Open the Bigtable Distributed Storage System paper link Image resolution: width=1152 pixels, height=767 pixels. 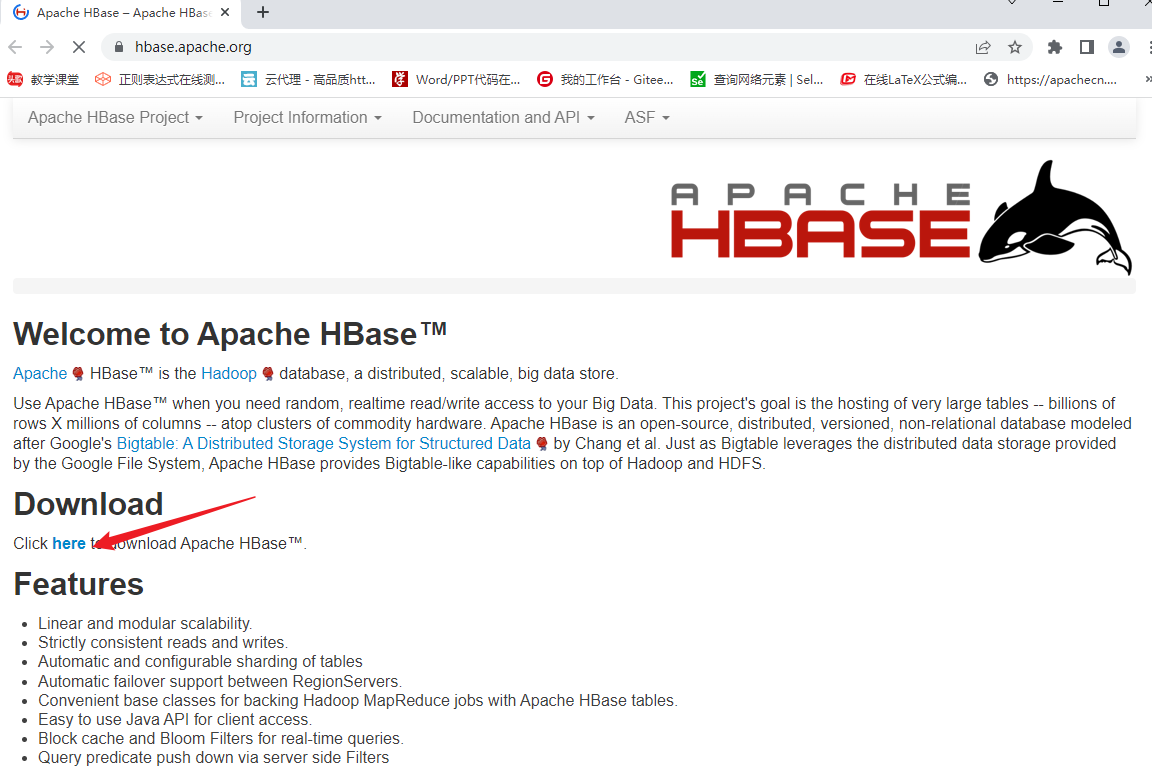pos(323,444)
